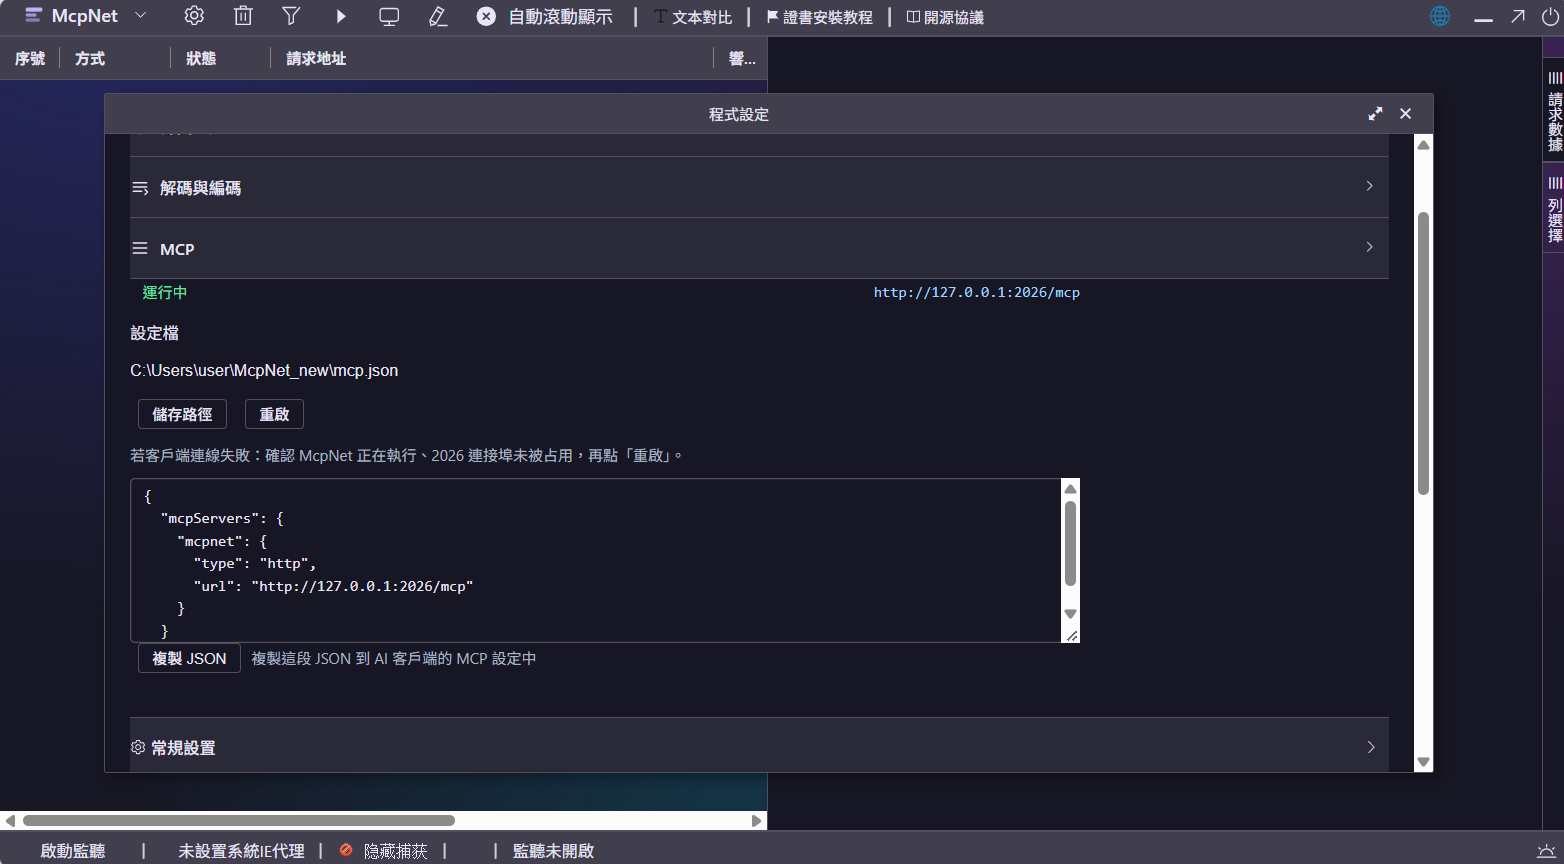Click the chevron beside MCP
Viewport: 1564px width, 864px height.
point(1369,247)
